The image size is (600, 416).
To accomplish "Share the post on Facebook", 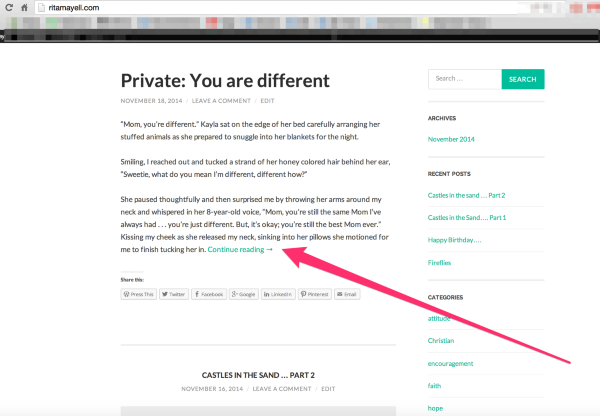I will tap(209, 295).
